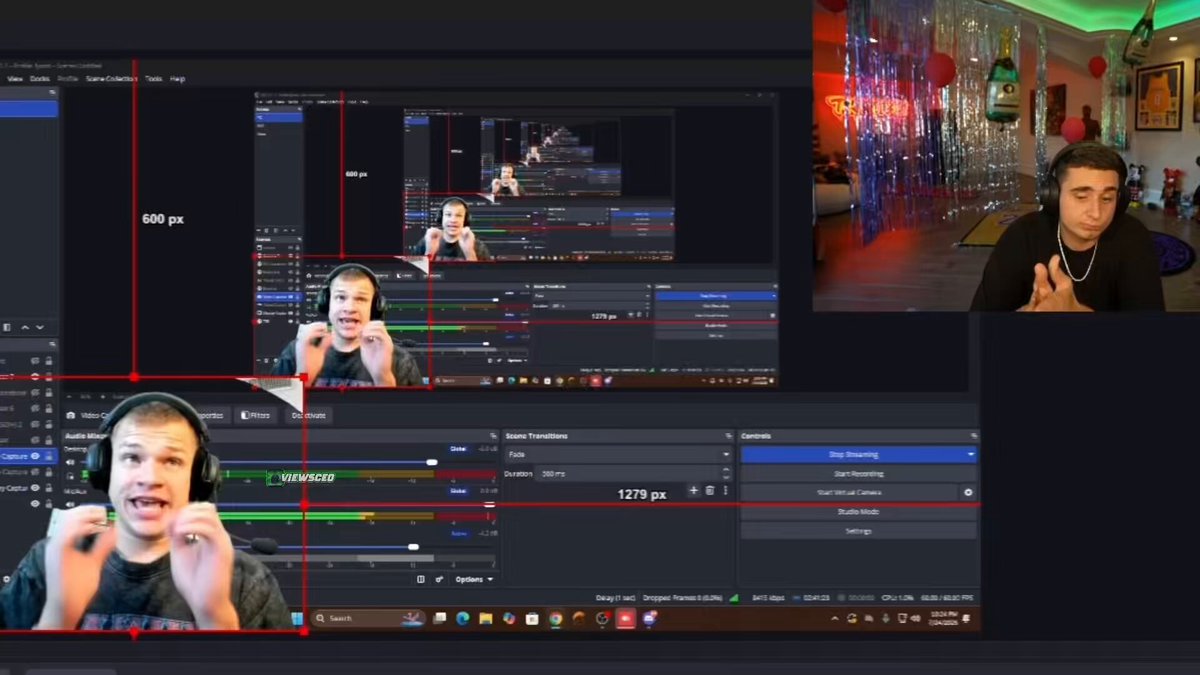Open transition properties three-dot menu

point(725,490)
